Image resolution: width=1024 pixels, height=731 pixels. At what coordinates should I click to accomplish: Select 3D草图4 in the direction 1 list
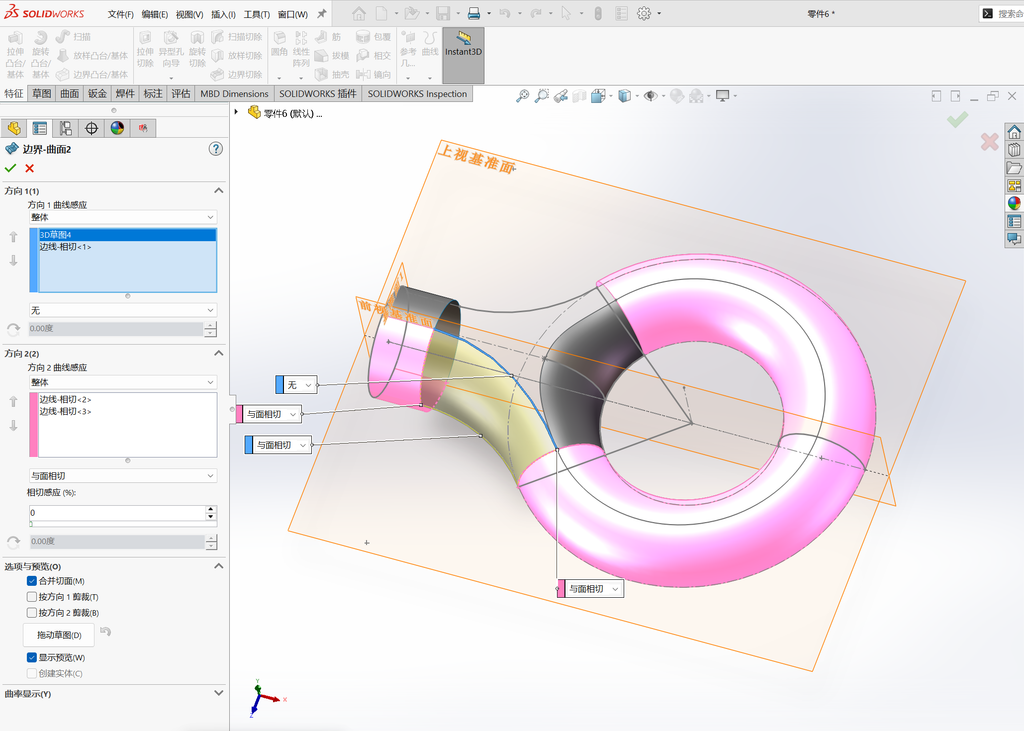pos(127,235)
